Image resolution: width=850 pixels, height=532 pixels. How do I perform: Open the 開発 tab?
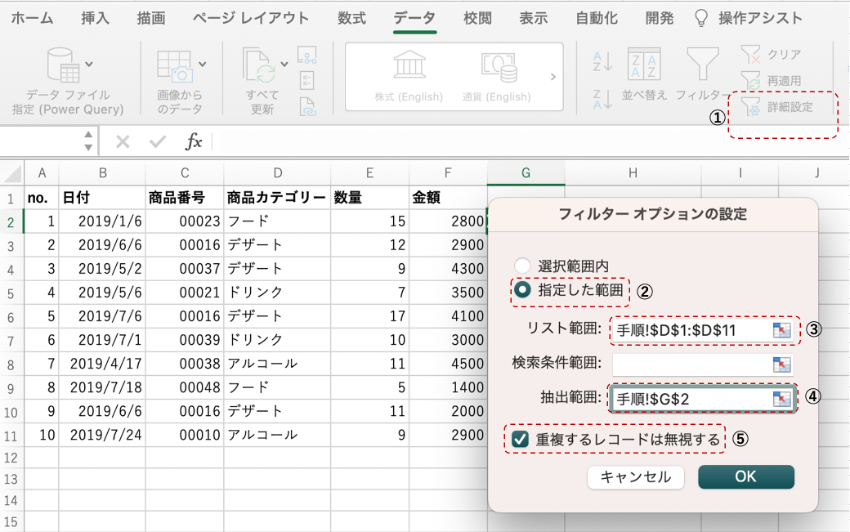coord(659,18)
